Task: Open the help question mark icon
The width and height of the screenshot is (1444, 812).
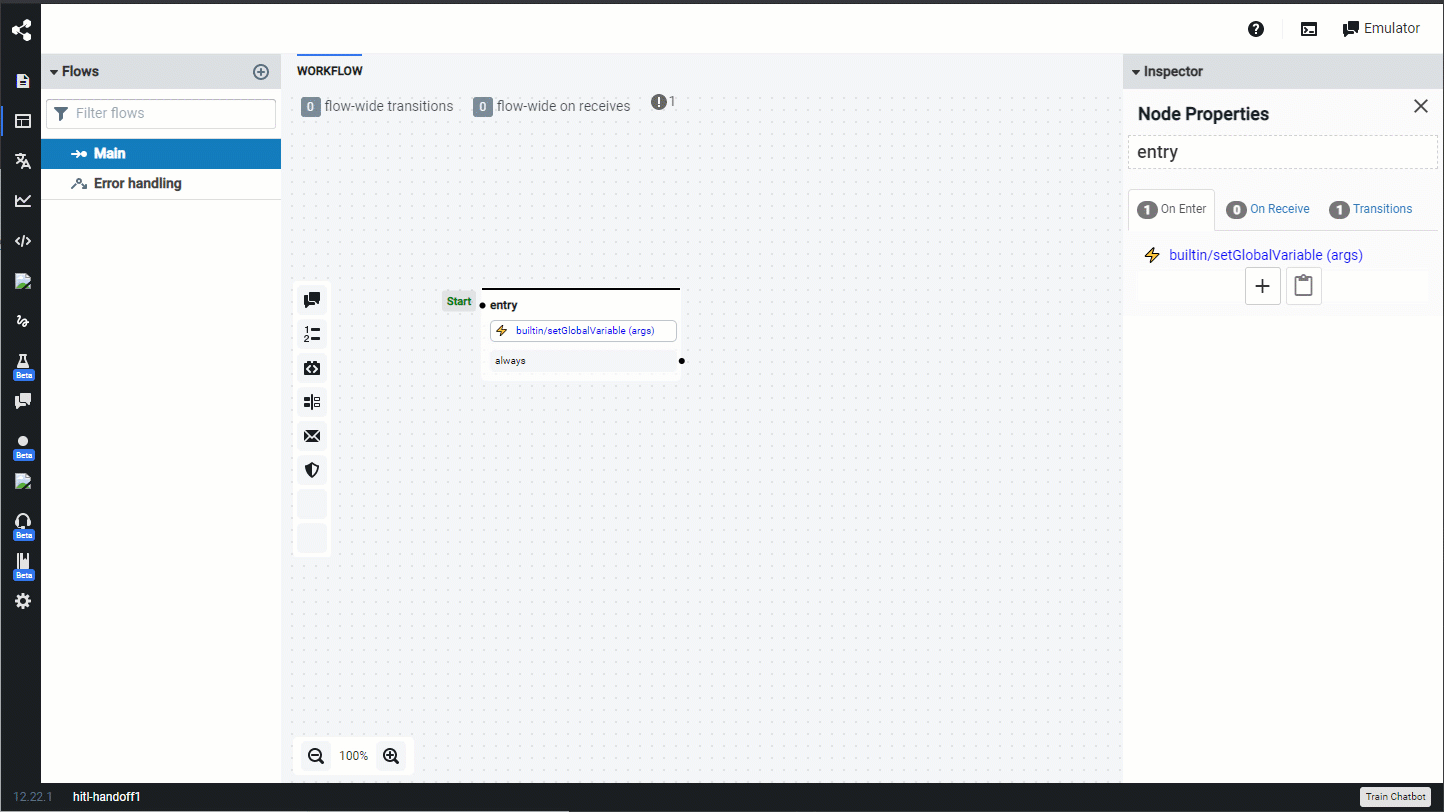Action: 1256,29
